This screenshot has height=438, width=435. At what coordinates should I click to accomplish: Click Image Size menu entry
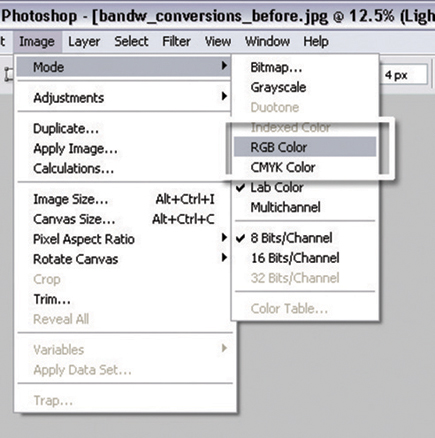(x=123, y=199)
